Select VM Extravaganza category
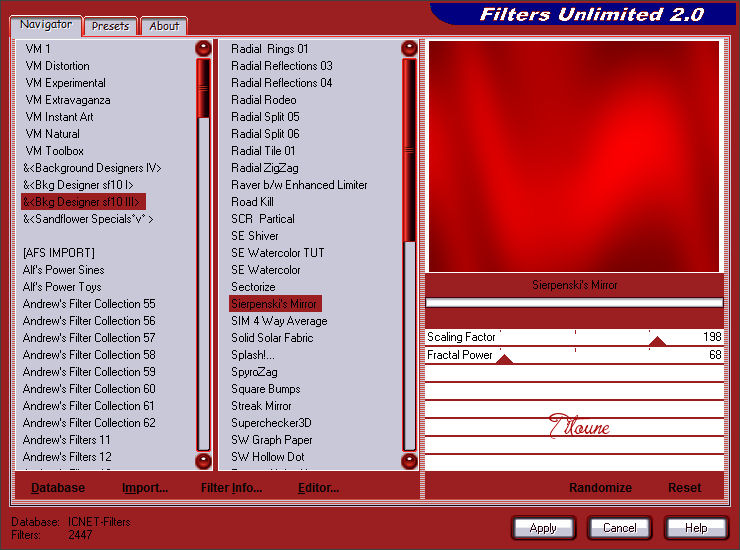740x550 pixels. coord(67,100)
